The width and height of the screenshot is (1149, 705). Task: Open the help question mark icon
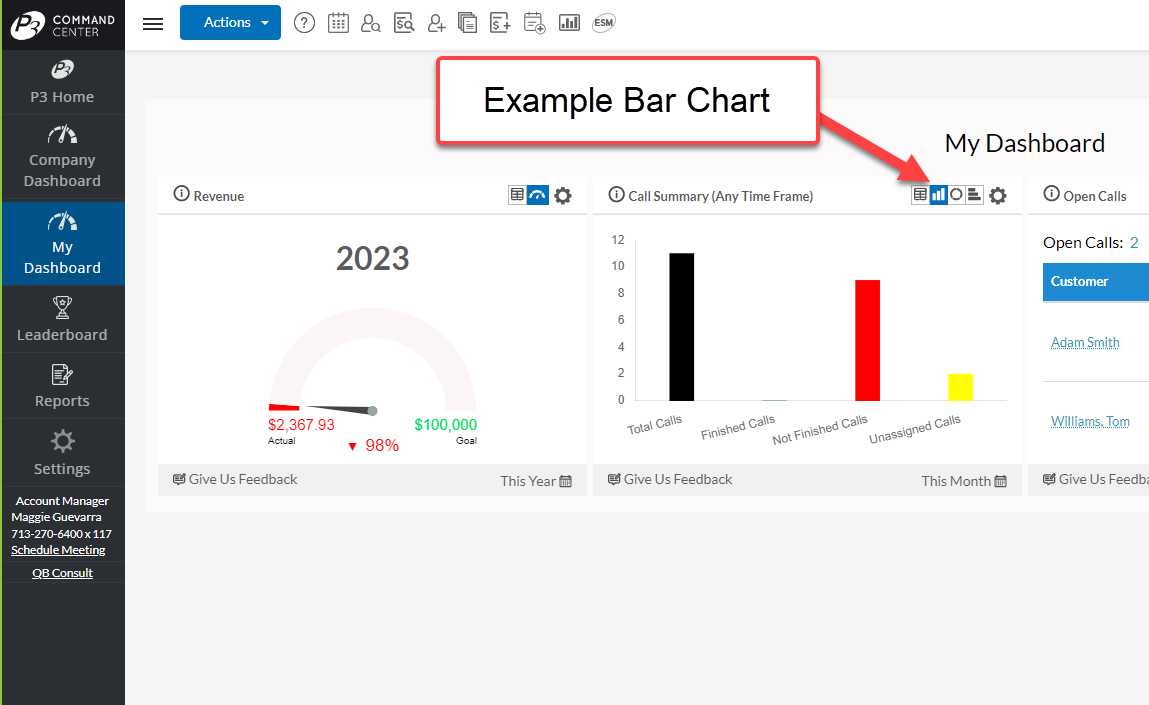305,22
